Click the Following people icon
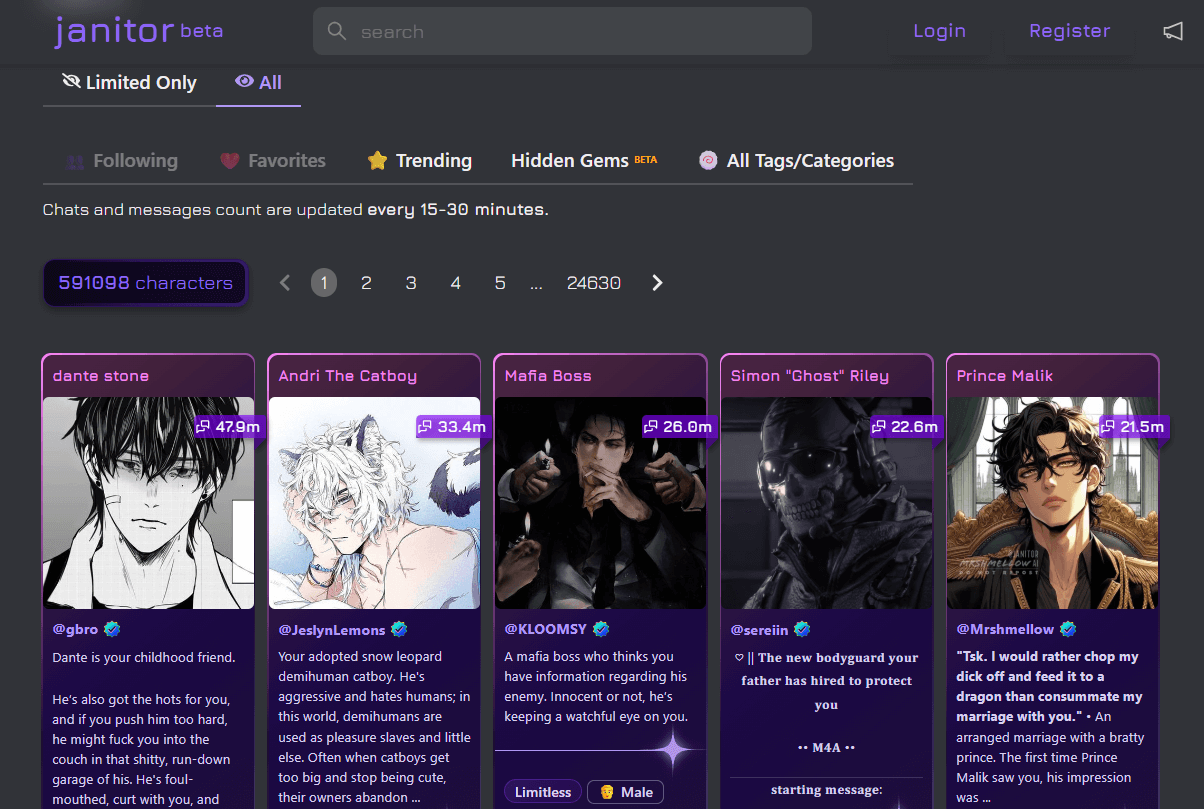 pyautogui.click(x=75, y=161)
